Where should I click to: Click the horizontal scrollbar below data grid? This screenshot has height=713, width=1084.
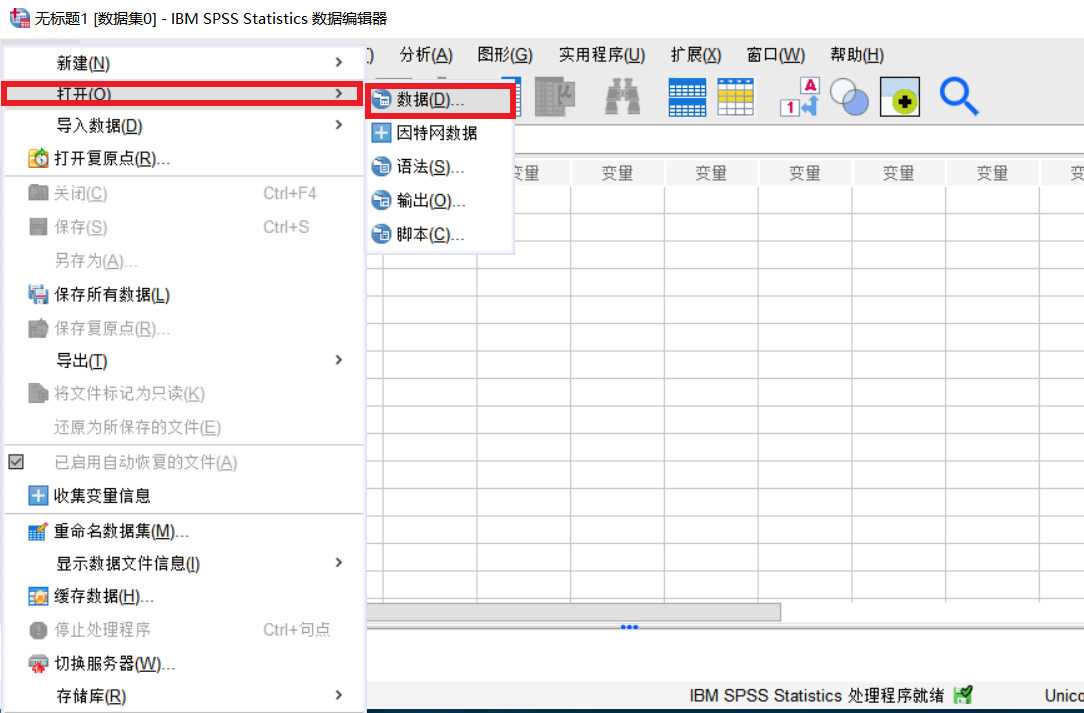tap(573, 611)
